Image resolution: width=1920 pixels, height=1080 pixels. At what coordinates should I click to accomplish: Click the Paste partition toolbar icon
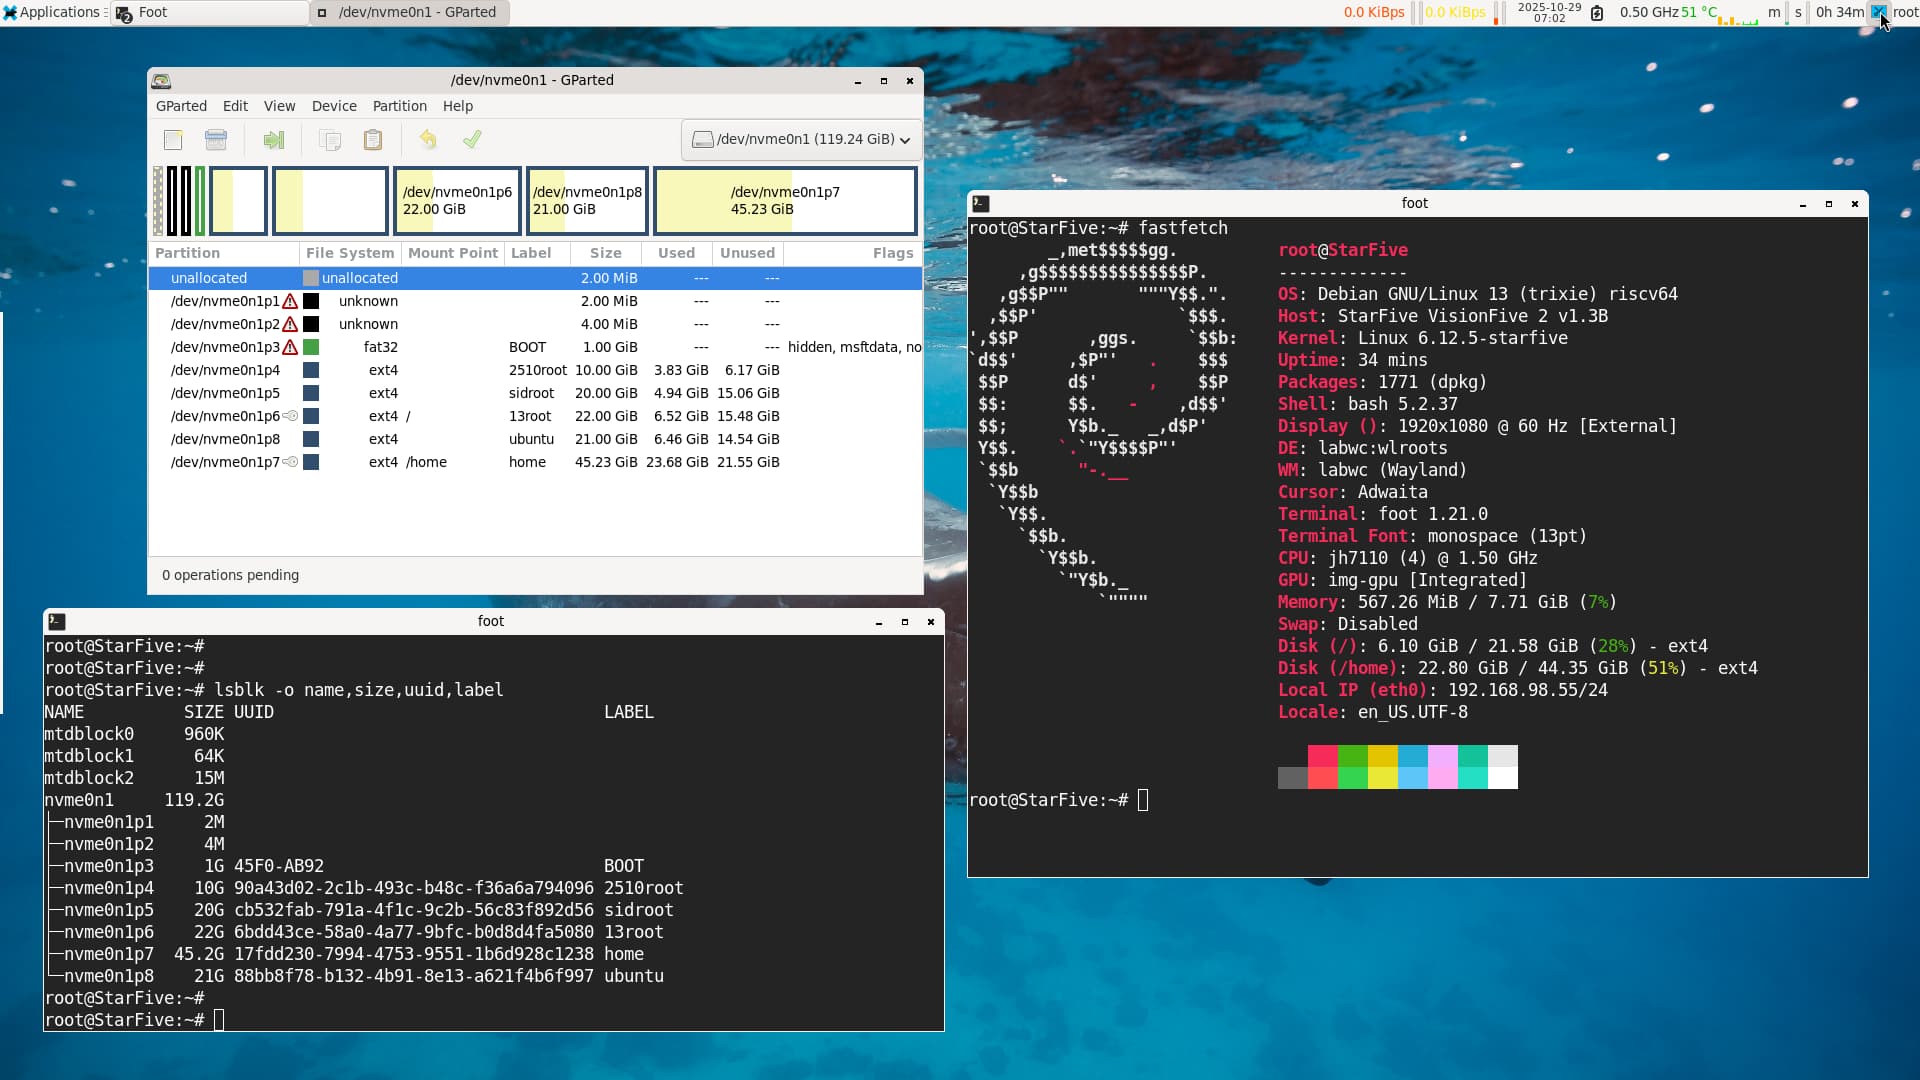373,140
